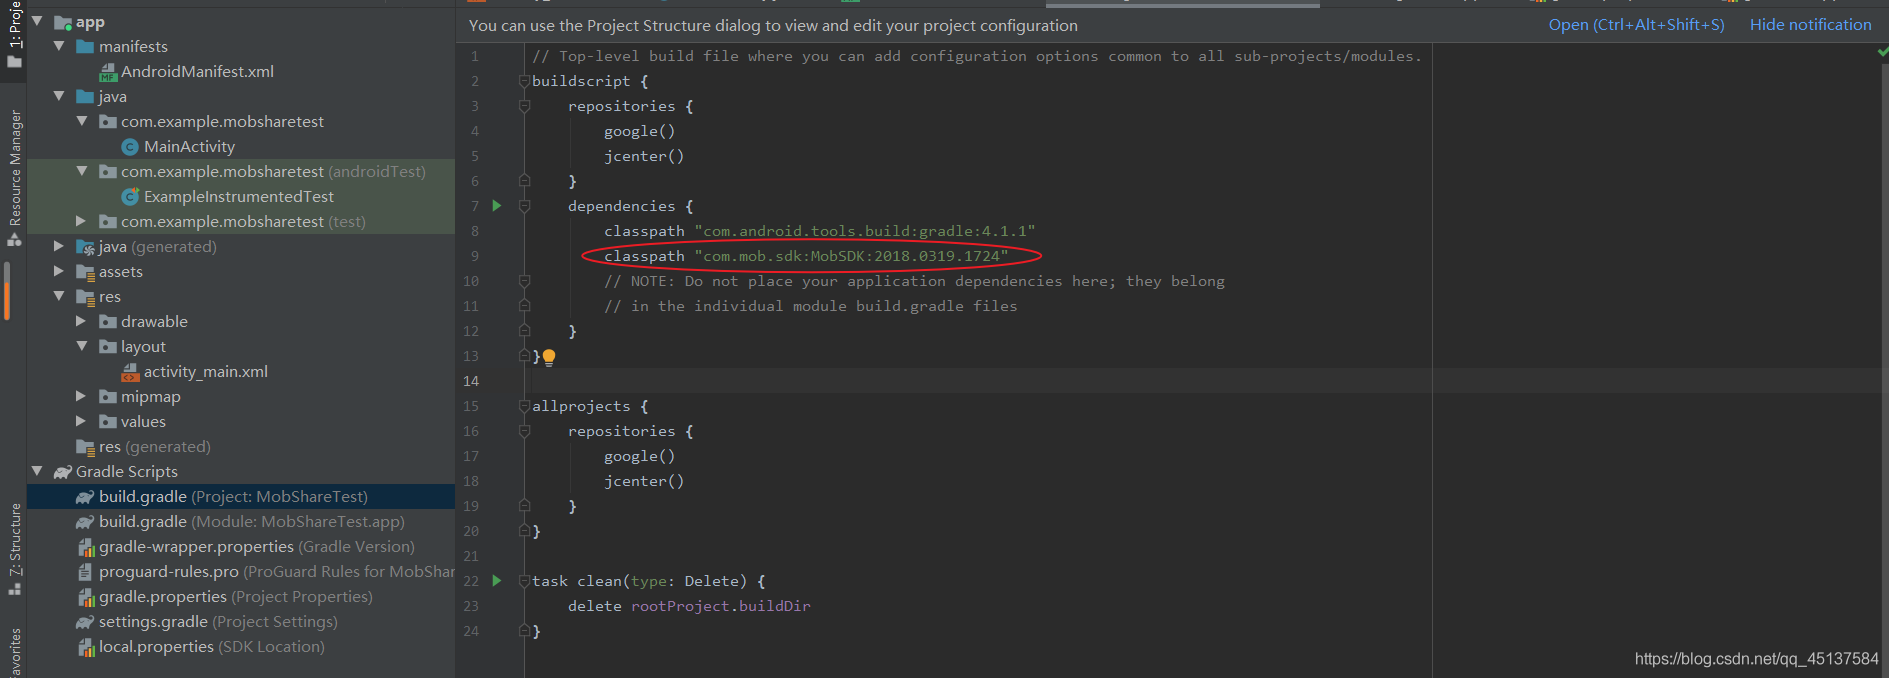
Task: Open the Resource Manager tool window
Action: [x=14, y=178]
